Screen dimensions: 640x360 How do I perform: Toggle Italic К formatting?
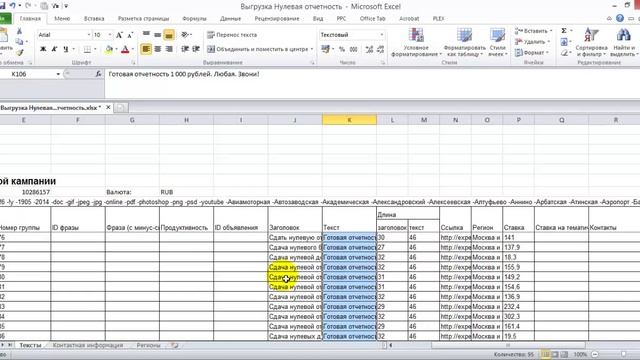pos(54,49)
